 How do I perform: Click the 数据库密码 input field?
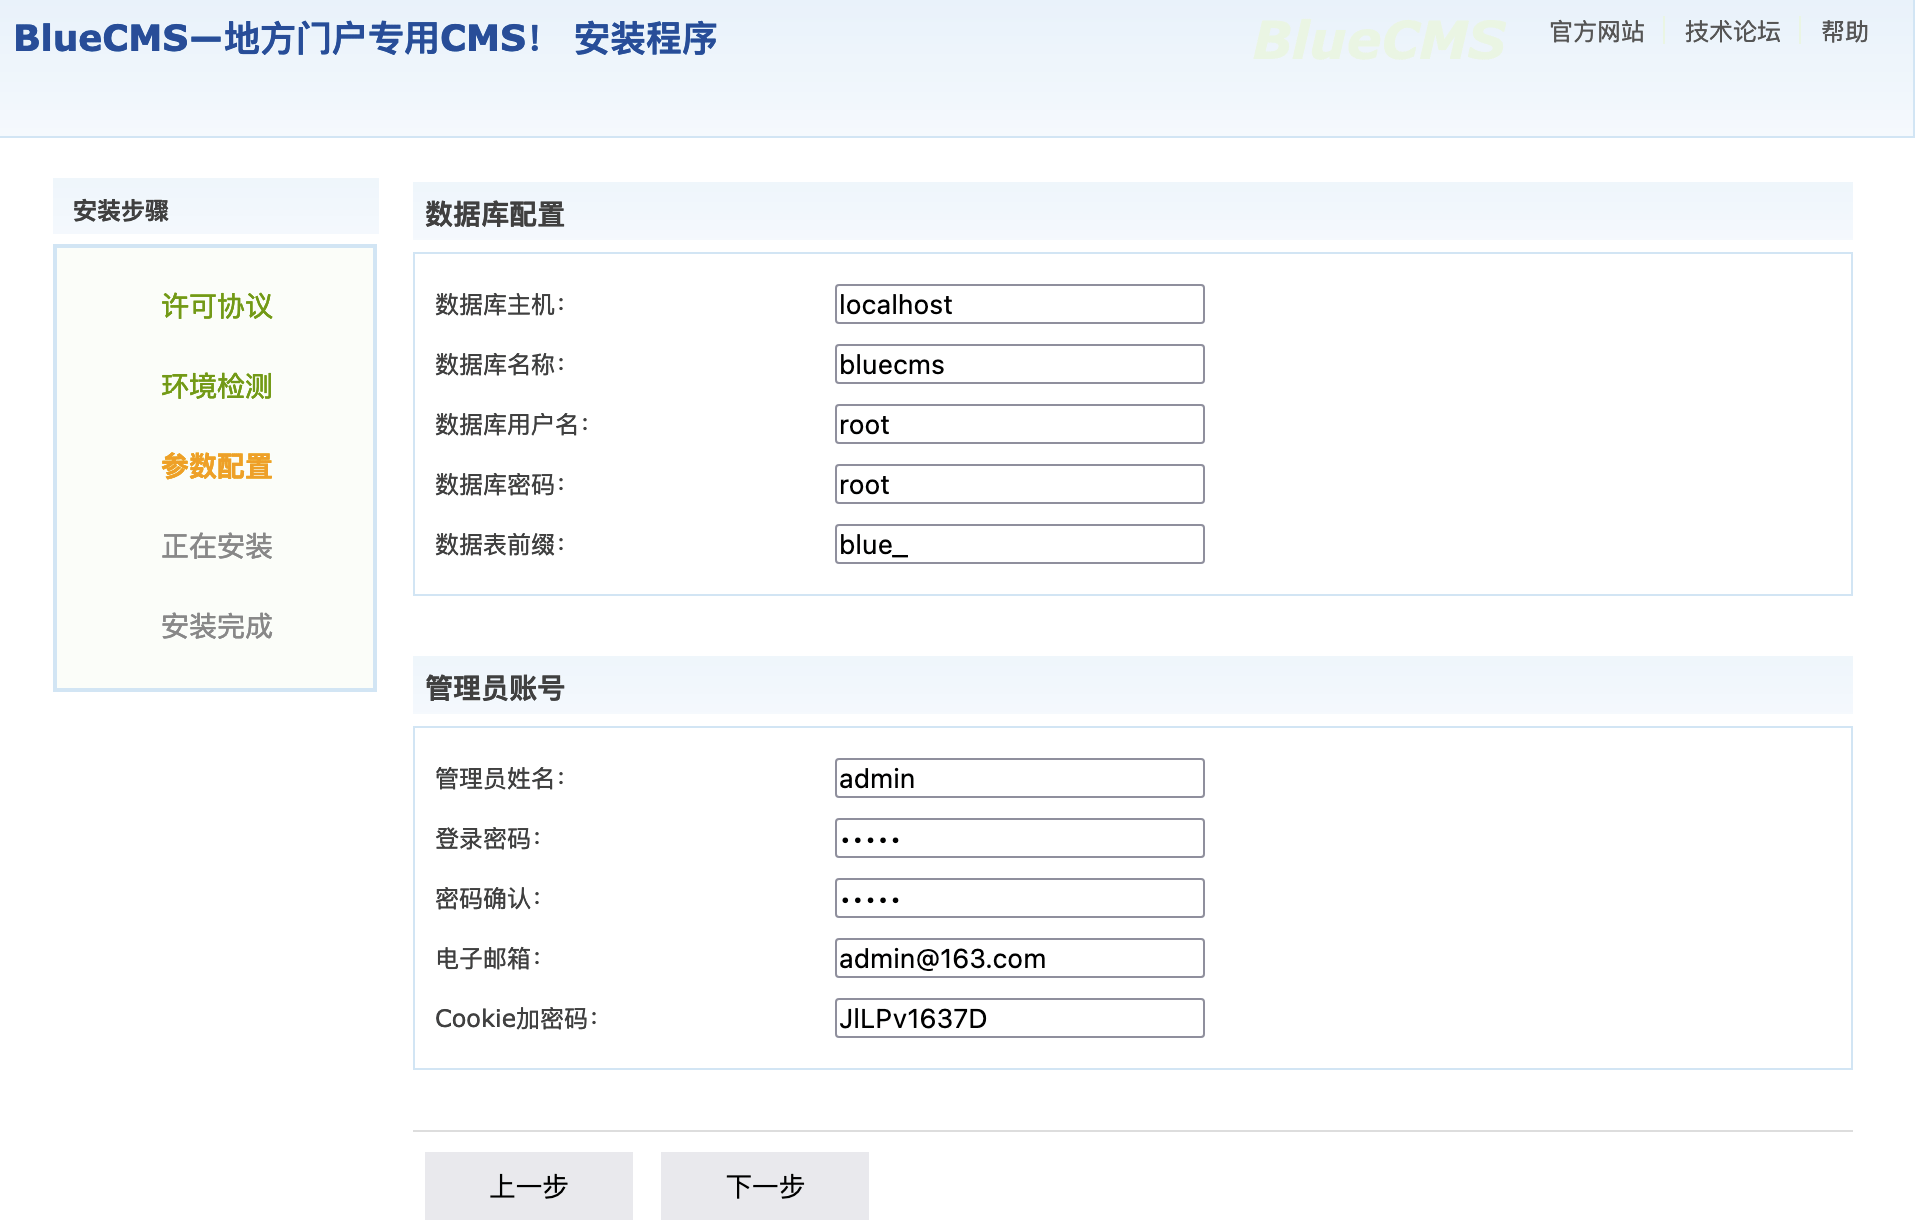1018,484
